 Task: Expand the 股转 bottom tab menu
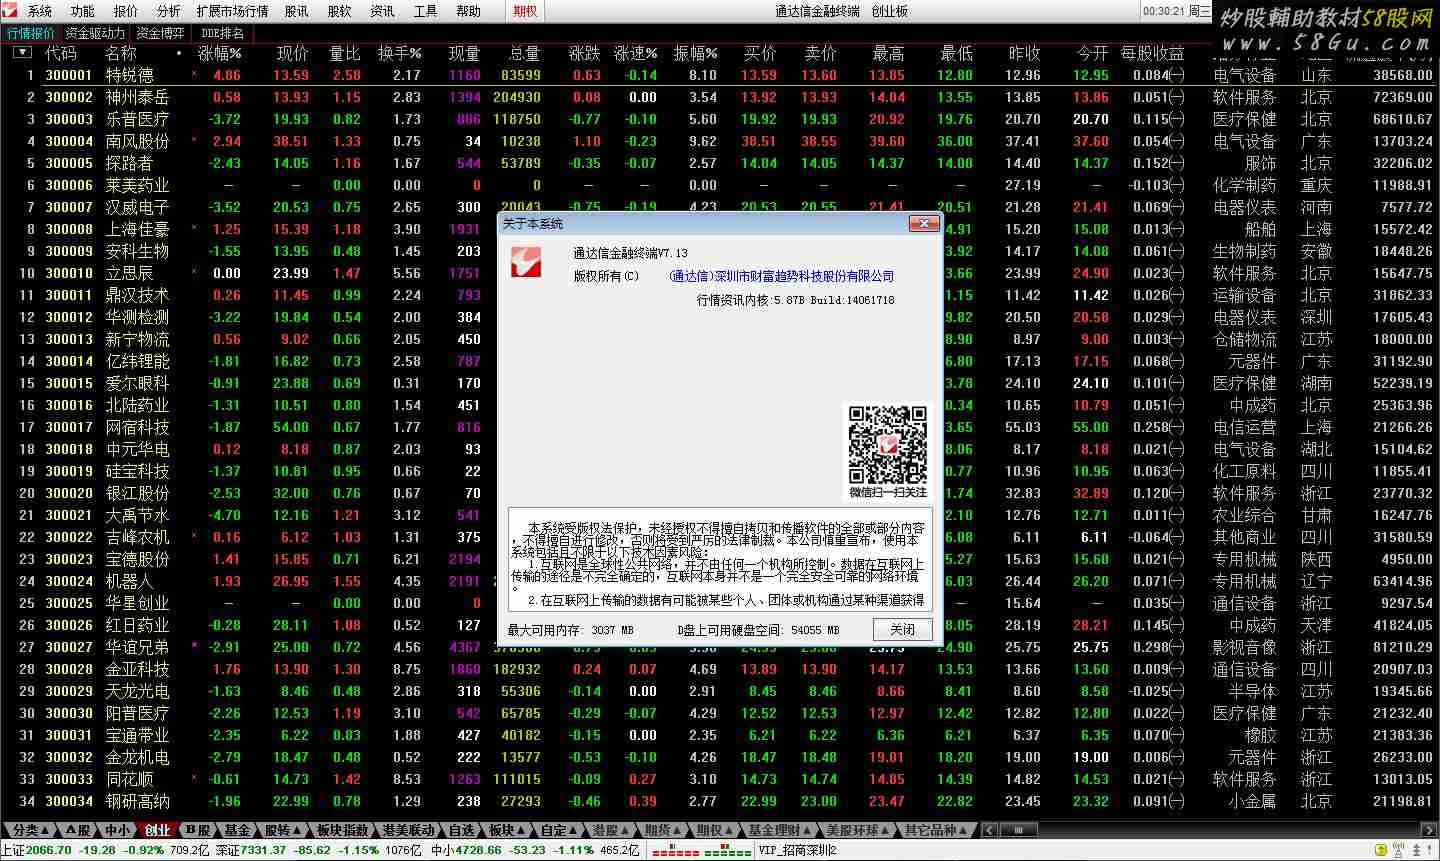283,830
